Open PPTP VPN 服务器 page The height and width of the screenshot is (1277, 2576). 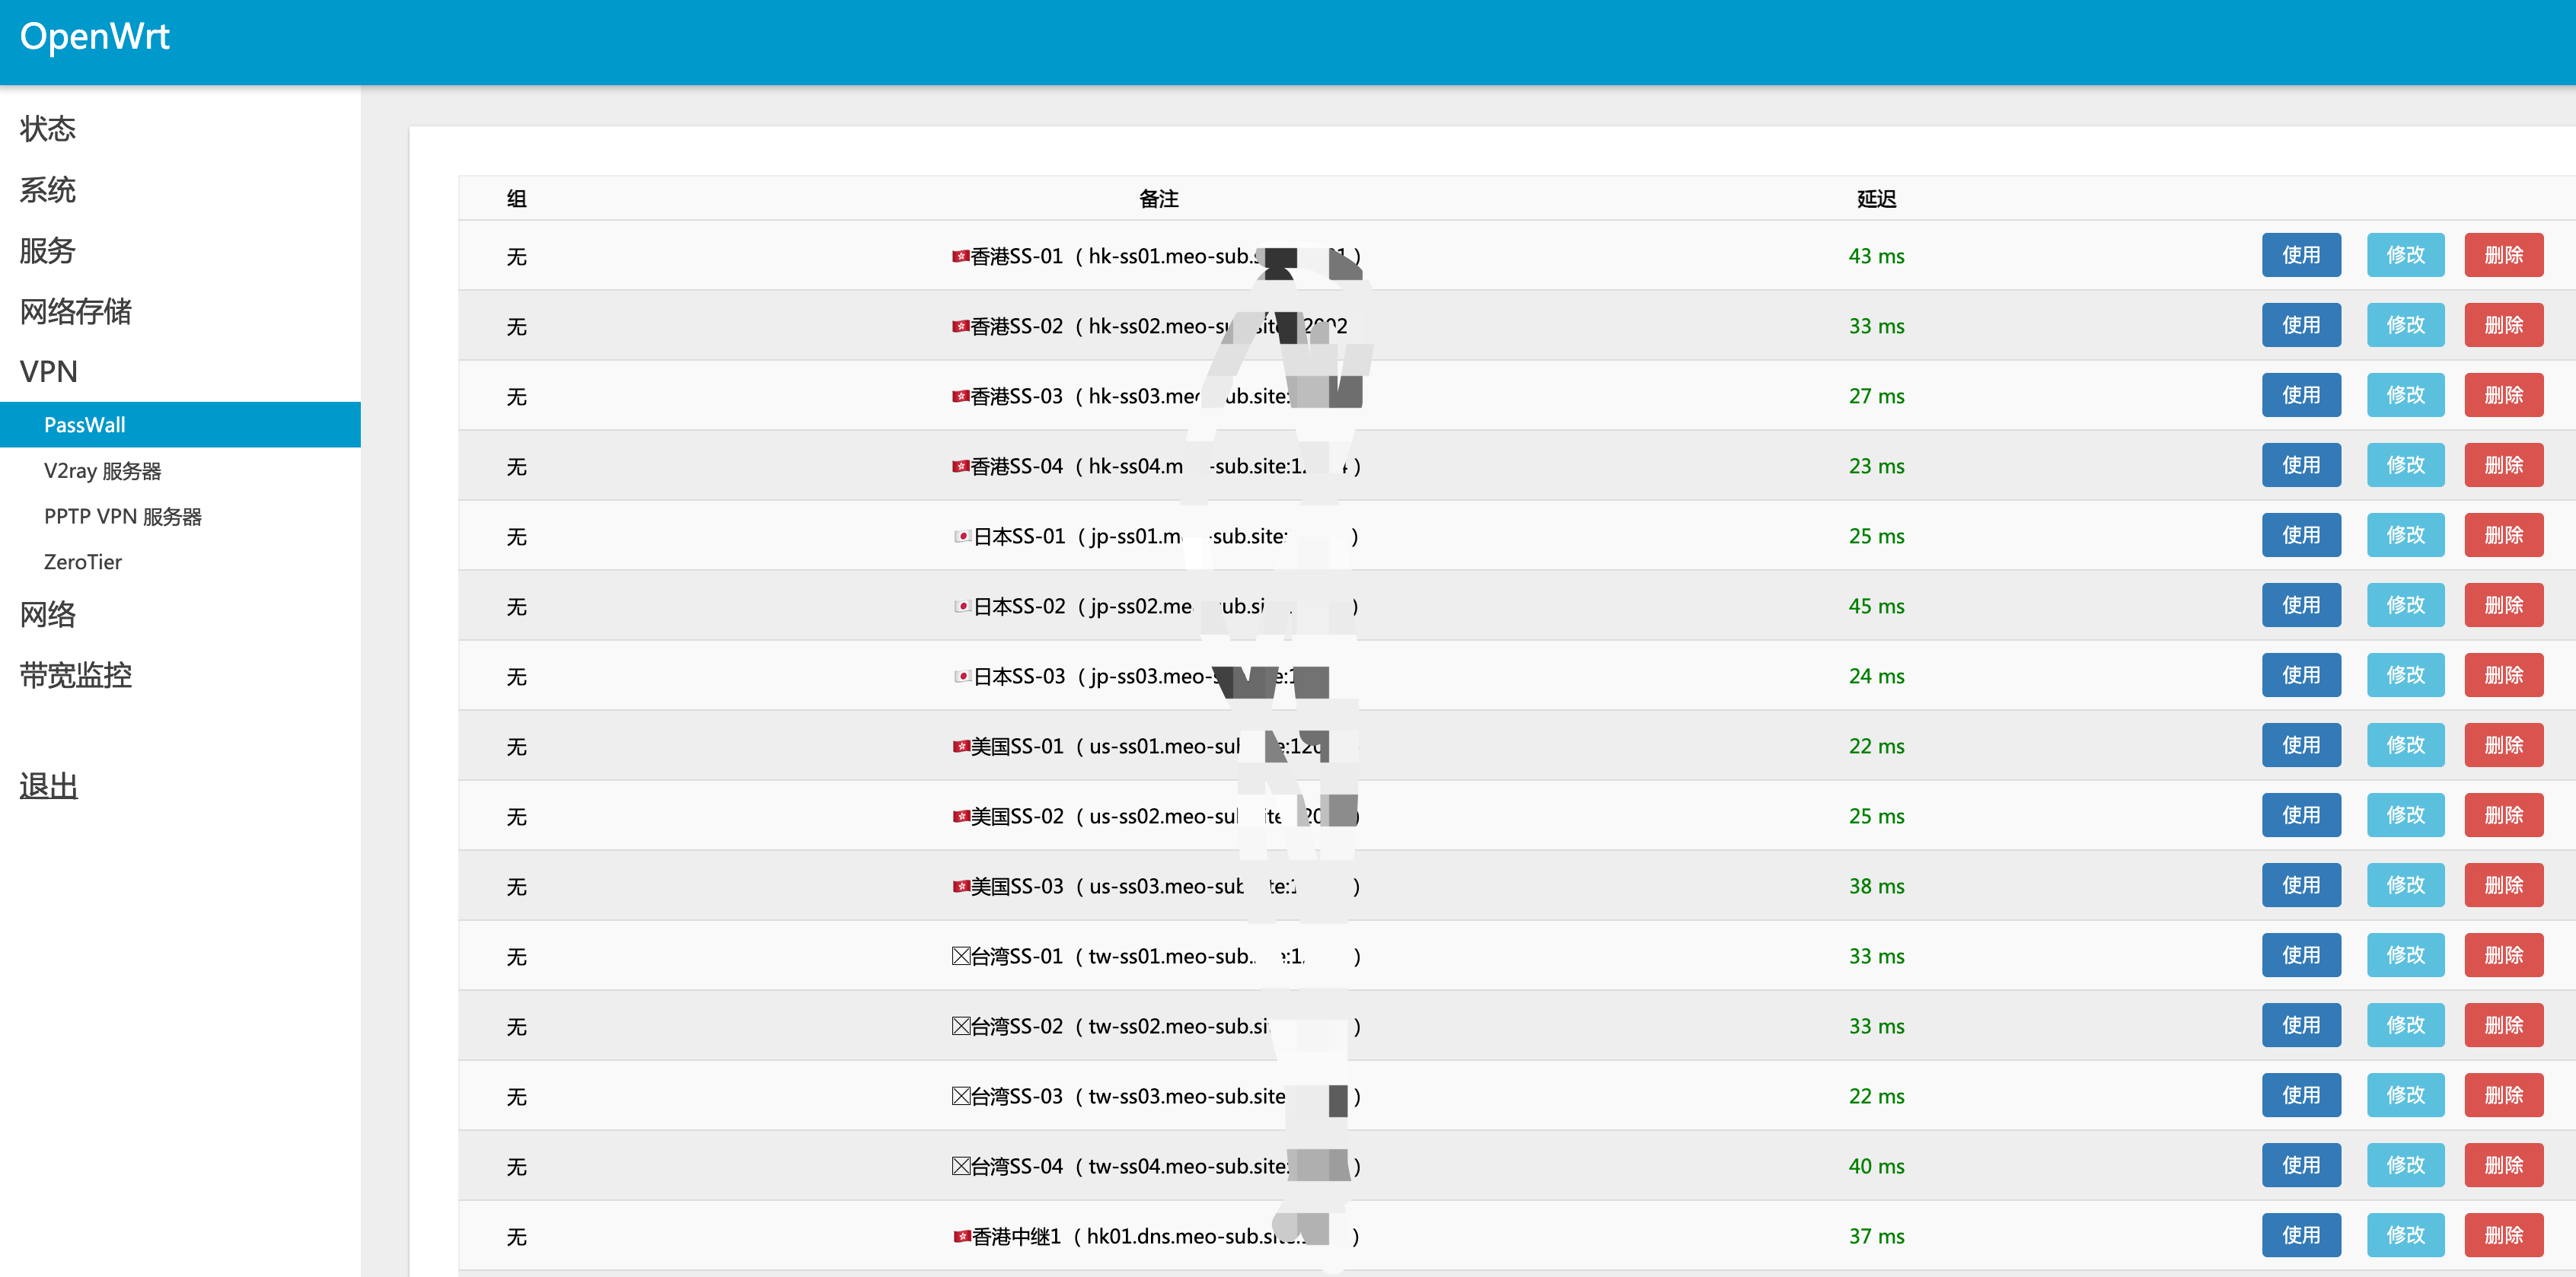(123, 516)
